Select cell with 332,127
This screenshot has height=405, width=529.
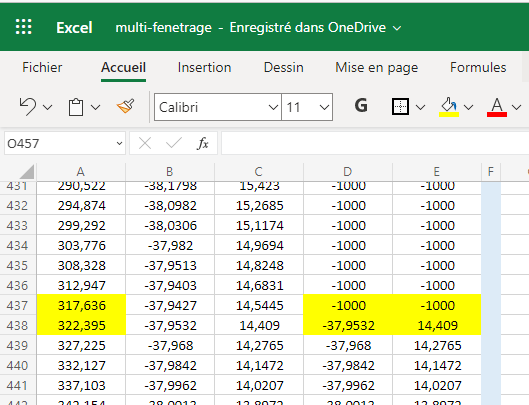[81, 366]
